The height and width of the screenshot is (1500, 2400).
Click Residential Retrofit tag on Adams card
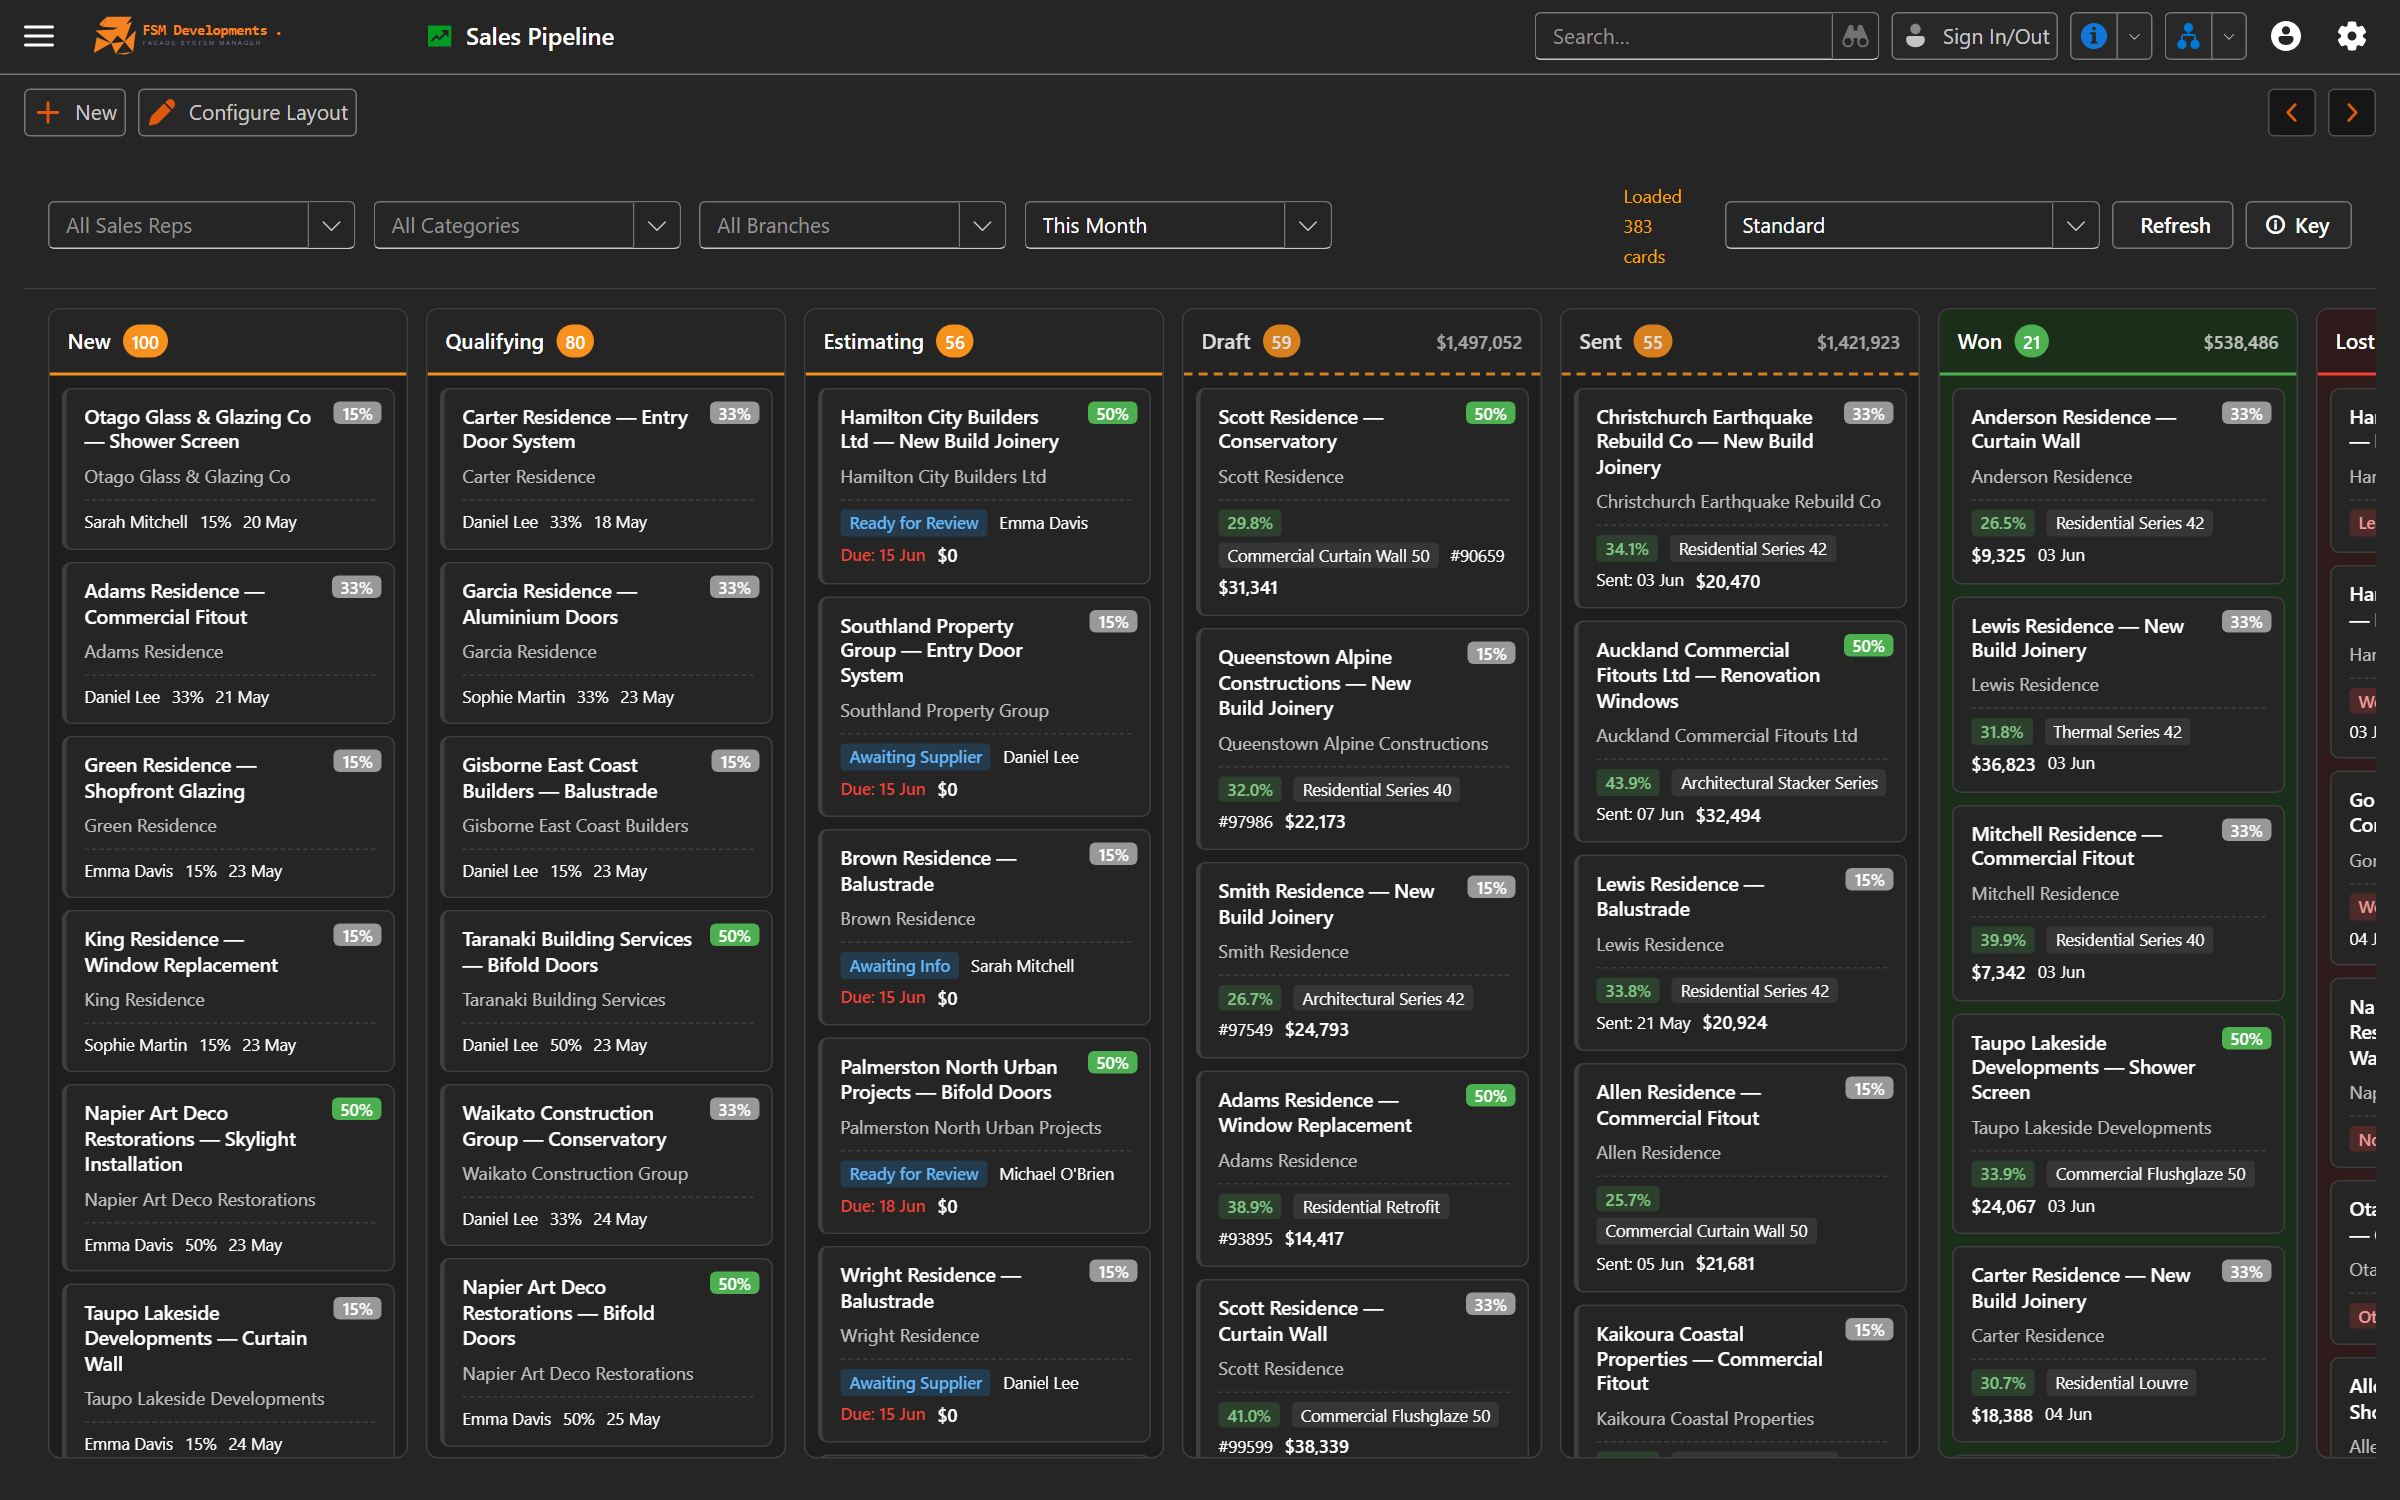pos(1370,1207)
